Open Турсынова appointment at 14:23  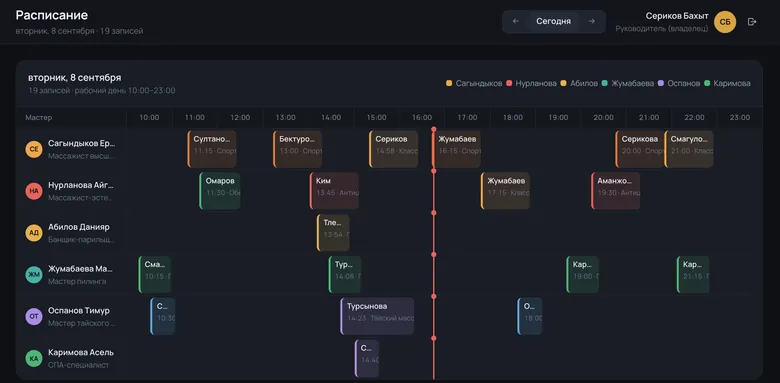click(x=377, y=316)
